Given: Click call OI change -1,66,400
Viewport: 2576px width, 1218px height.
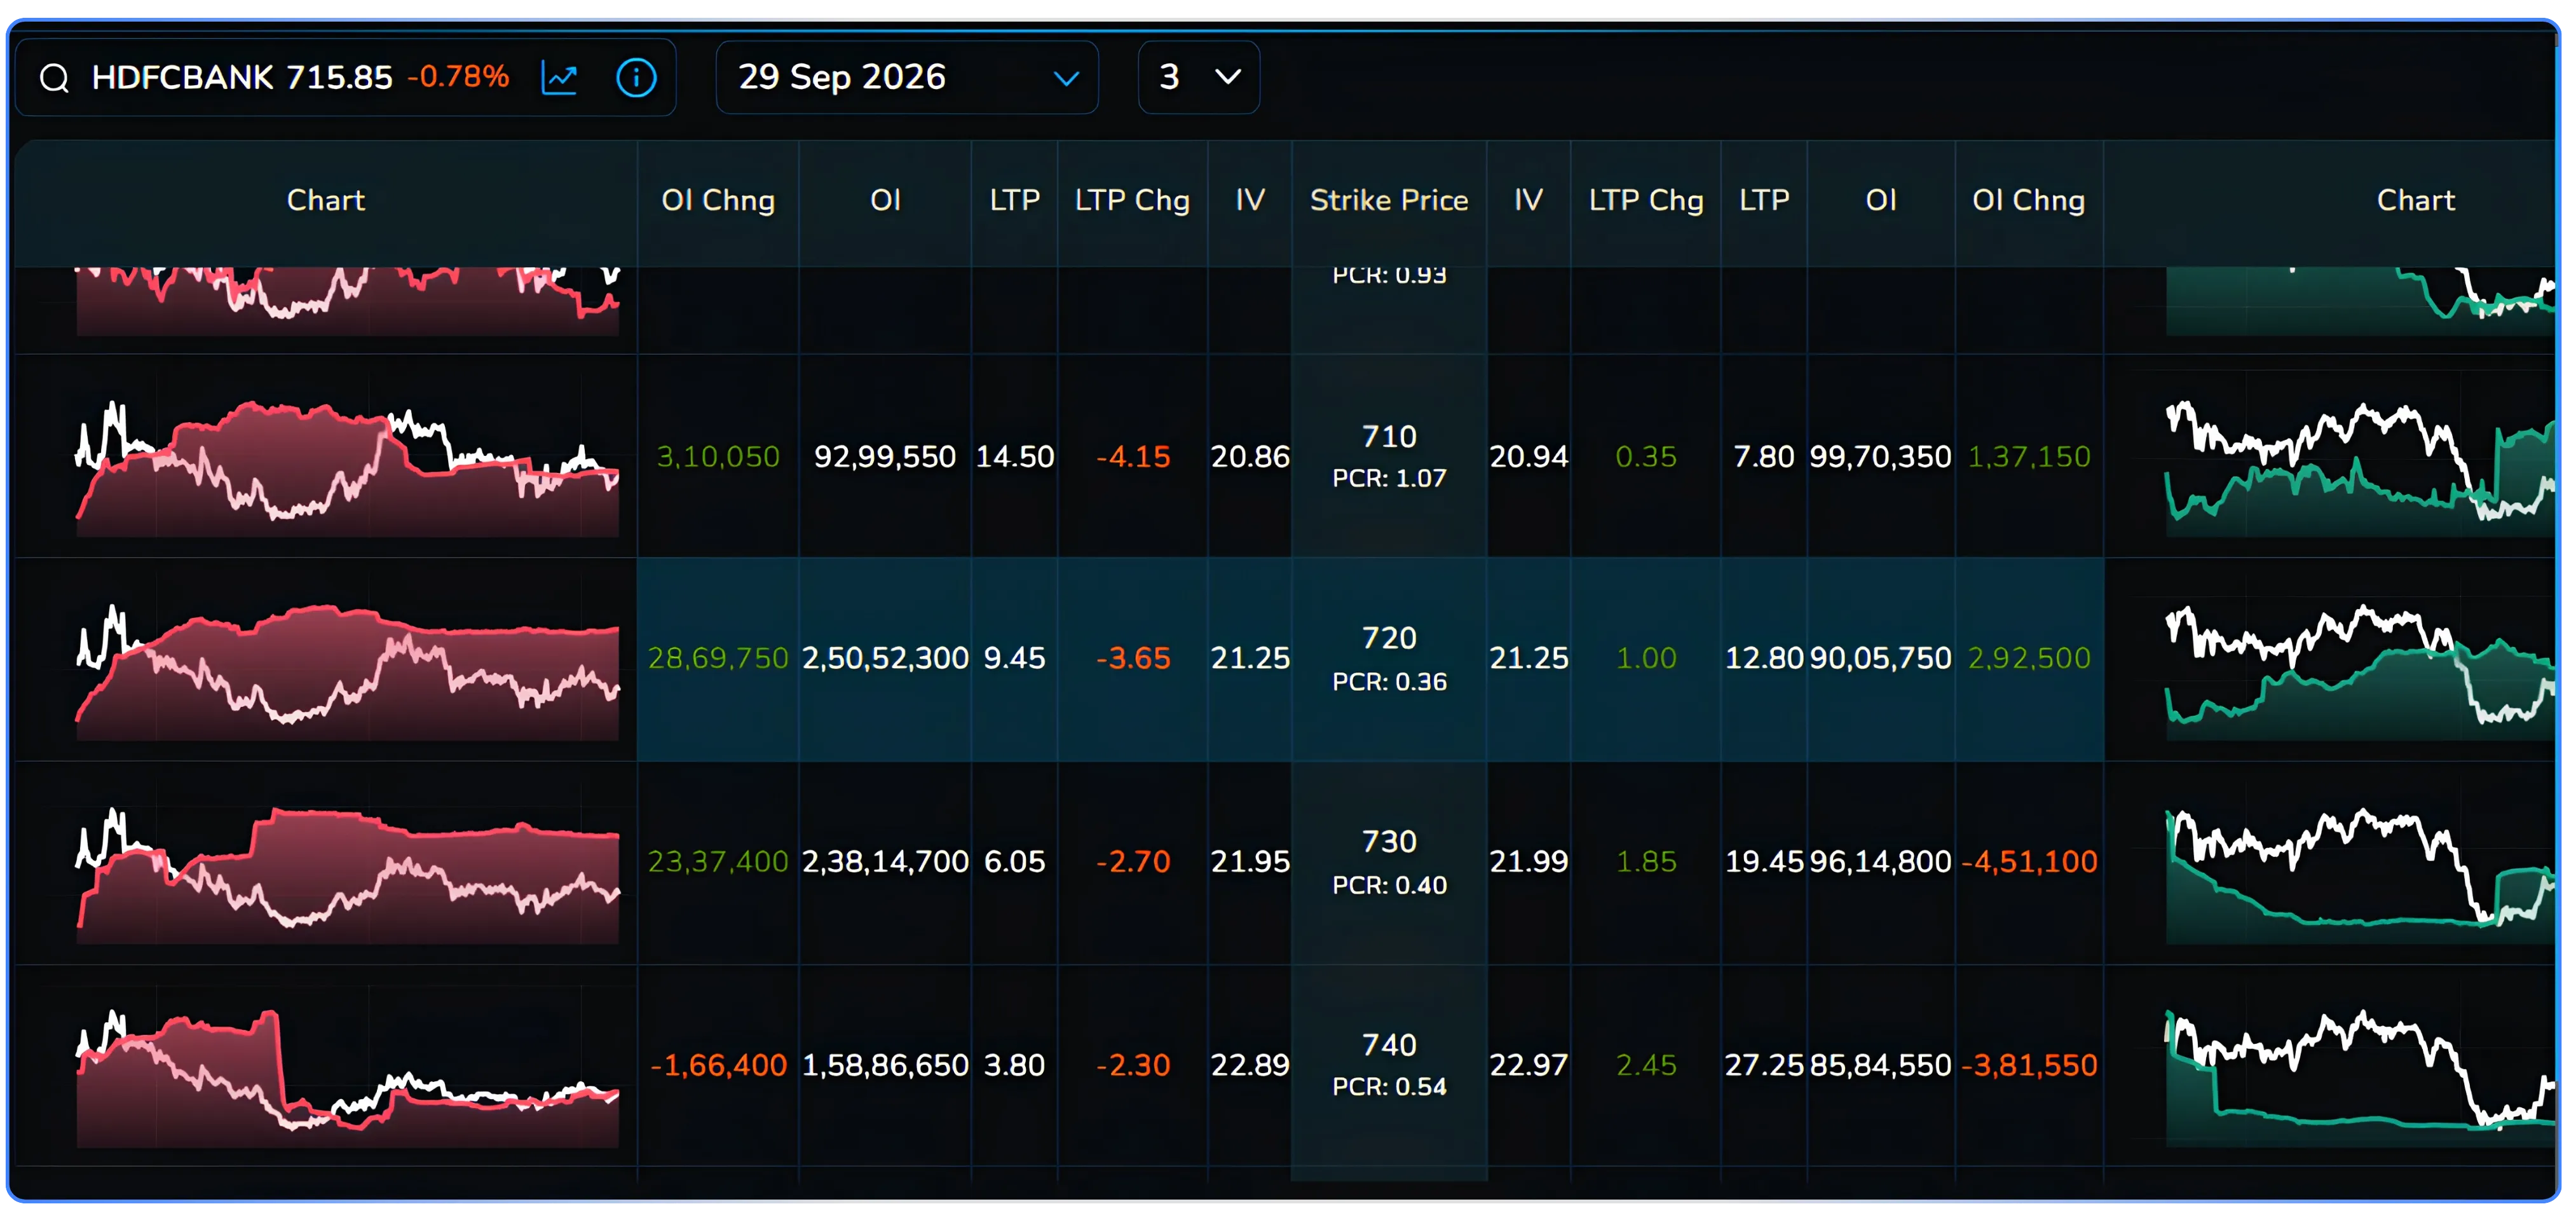Looking at the screenshot, I should [718, 1066].
